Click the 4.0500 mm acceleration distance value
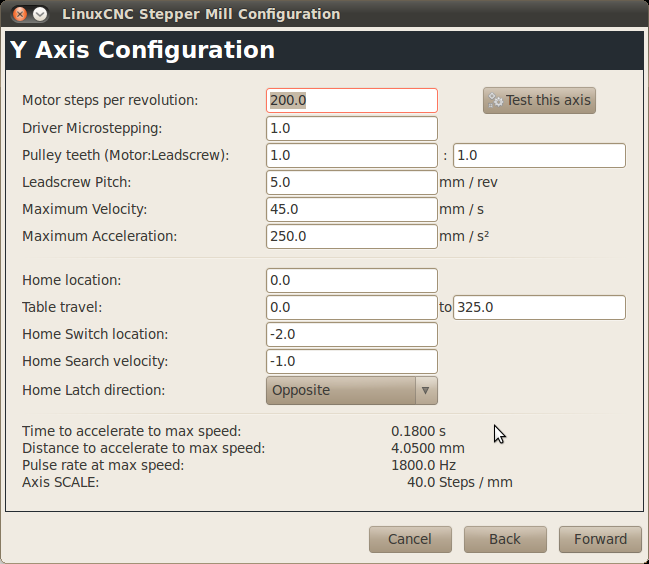Viewport: 649px width, 564px height. [x=428, y=449]
